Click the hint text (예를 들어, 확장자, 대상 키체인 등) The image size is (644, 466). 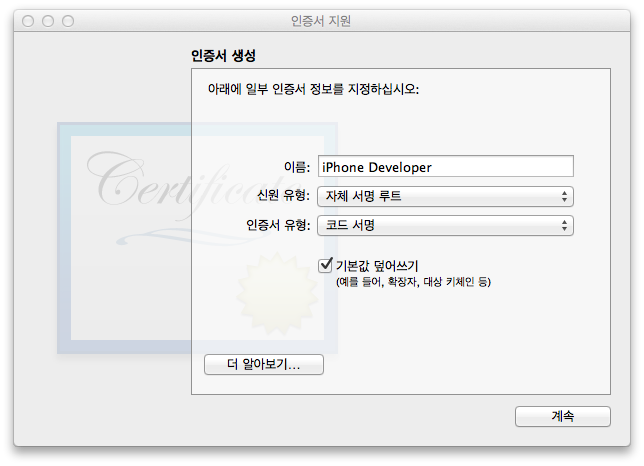click(x=413, y=282)
